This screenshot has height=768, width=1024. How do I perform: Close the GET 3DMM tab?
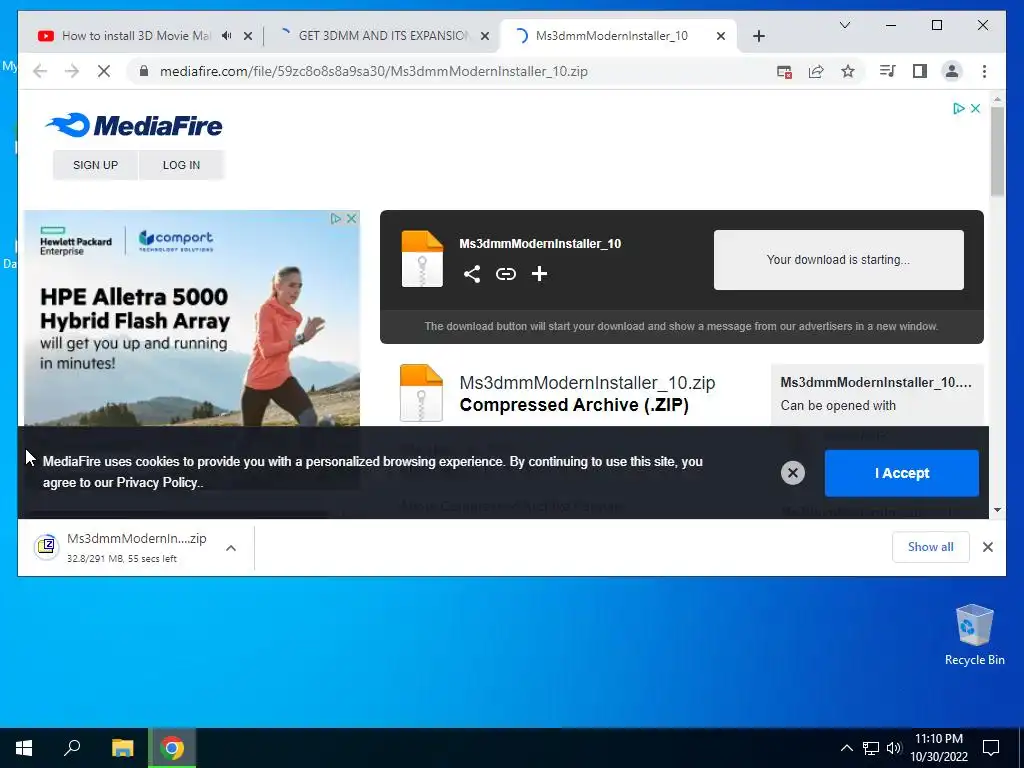point(485,37)
